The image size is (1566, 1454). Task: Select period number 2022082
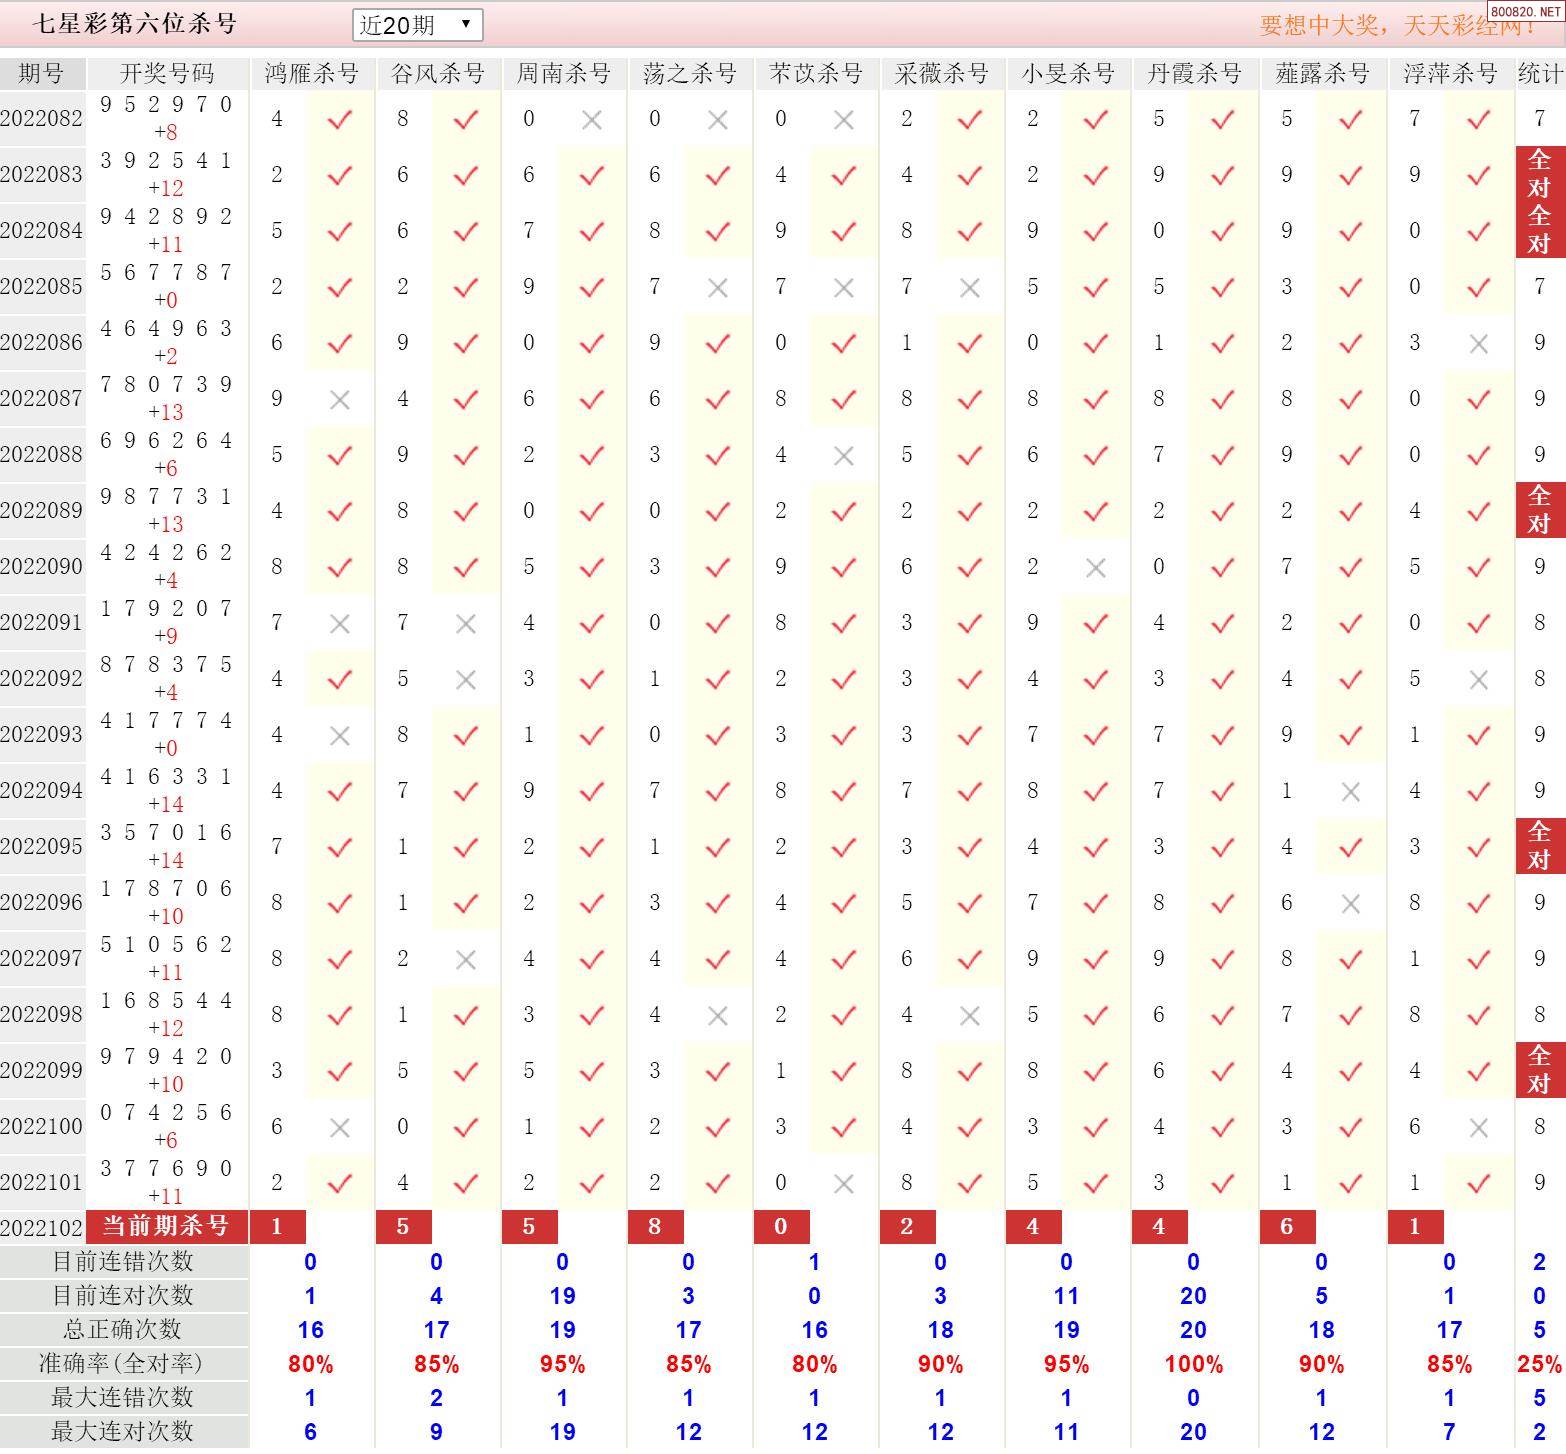click(x=42, y=118)
